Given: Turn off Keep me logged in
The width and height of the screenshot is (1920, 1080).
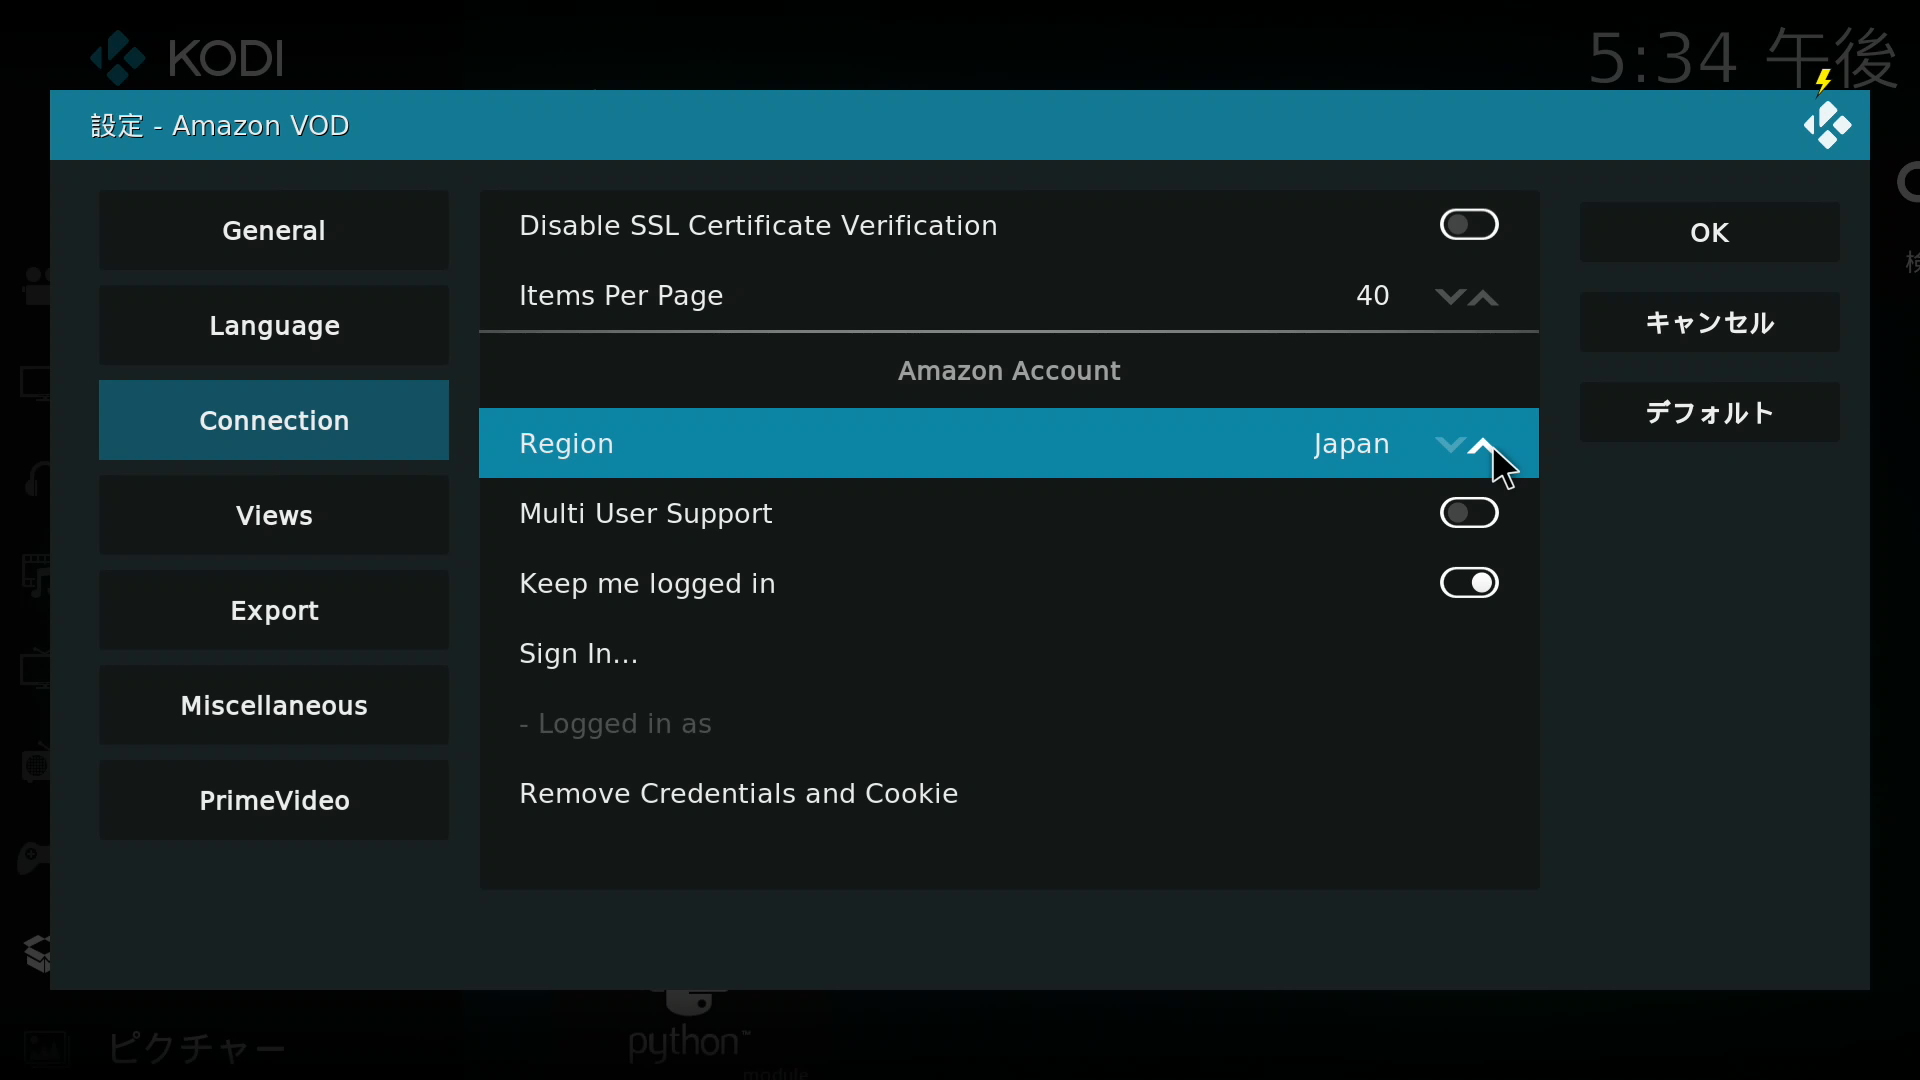Looking at the screenshot, I should click(1469, 583).
